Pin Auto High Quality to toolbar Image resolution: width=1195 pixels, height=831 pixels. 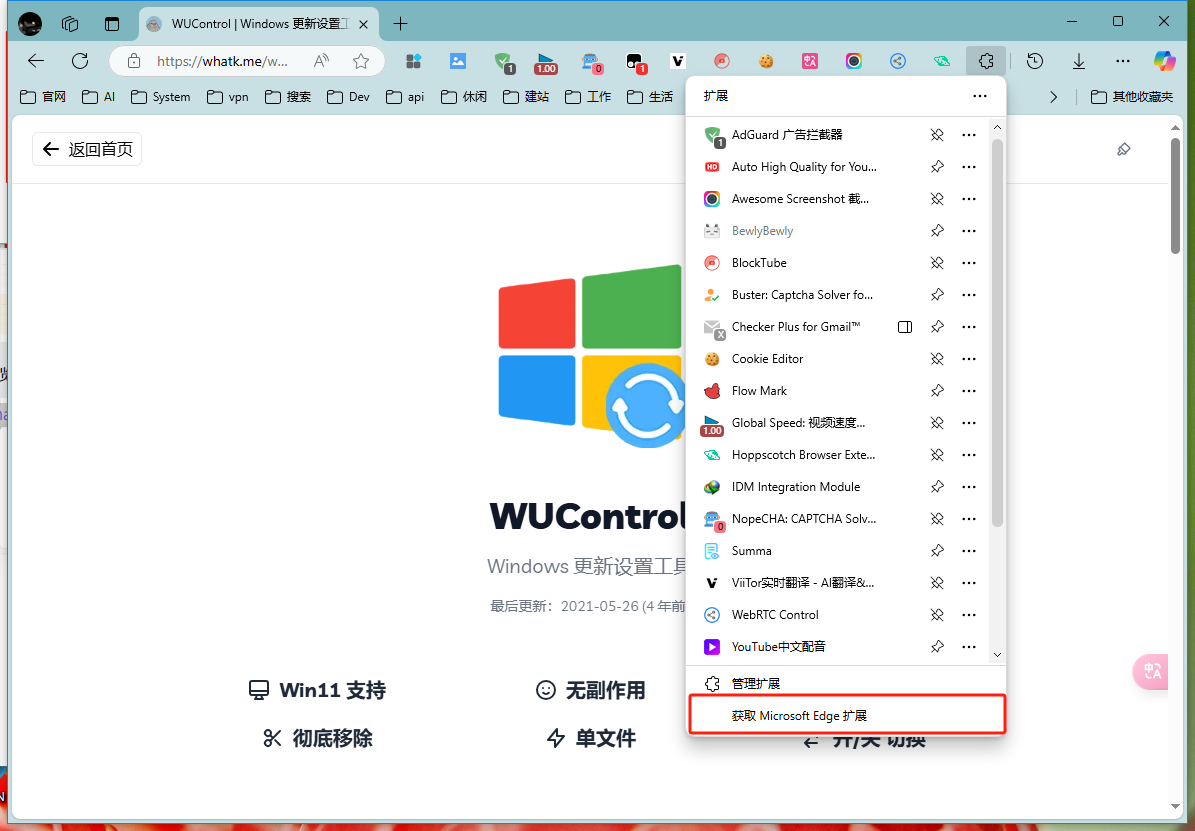pyautogui.click(x=937, y=167)
